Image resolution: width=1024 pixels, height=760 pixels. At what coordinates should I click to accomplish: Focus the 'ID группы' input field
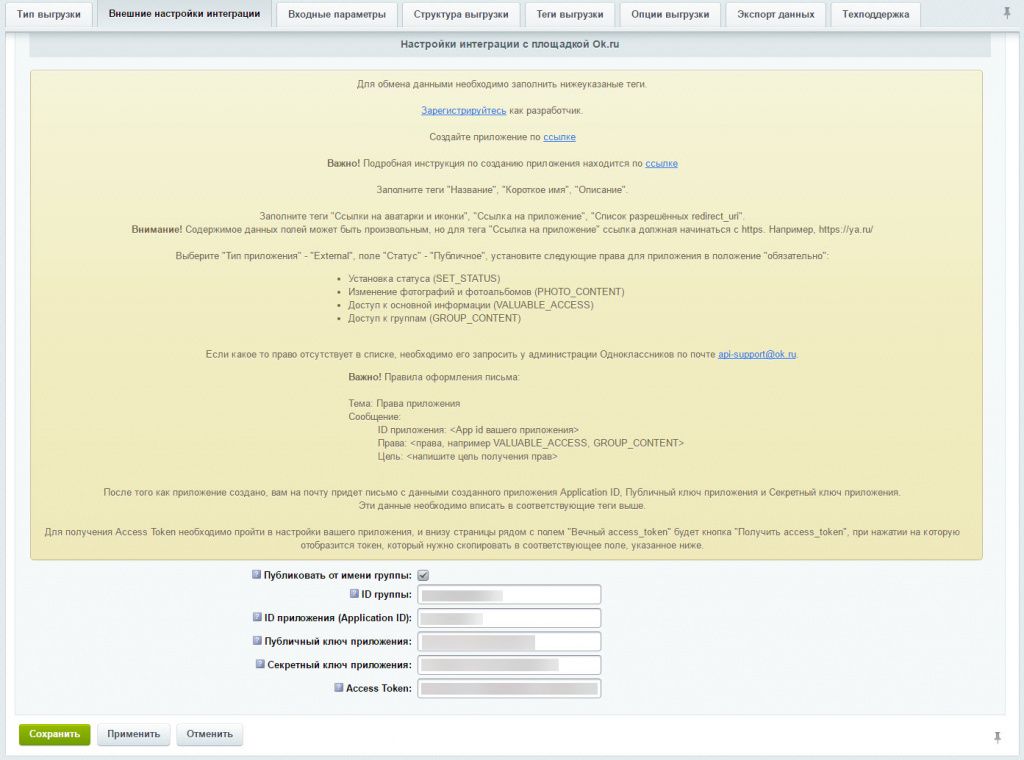tap(509, 595)
